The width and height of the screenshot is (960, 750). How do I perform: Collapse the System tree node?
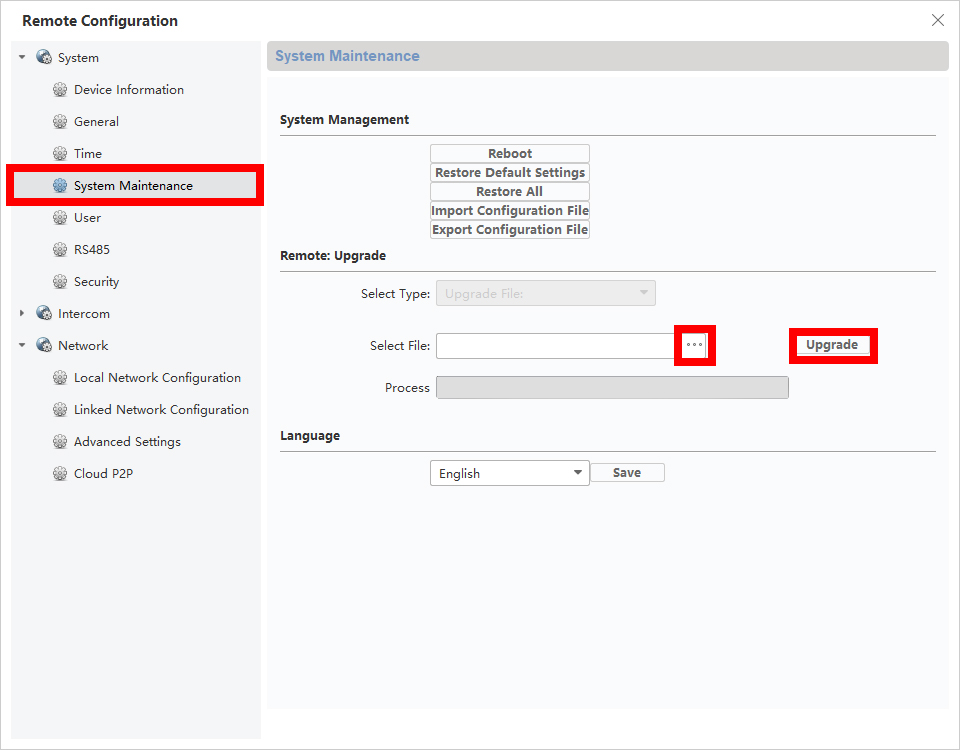(22, 58)
